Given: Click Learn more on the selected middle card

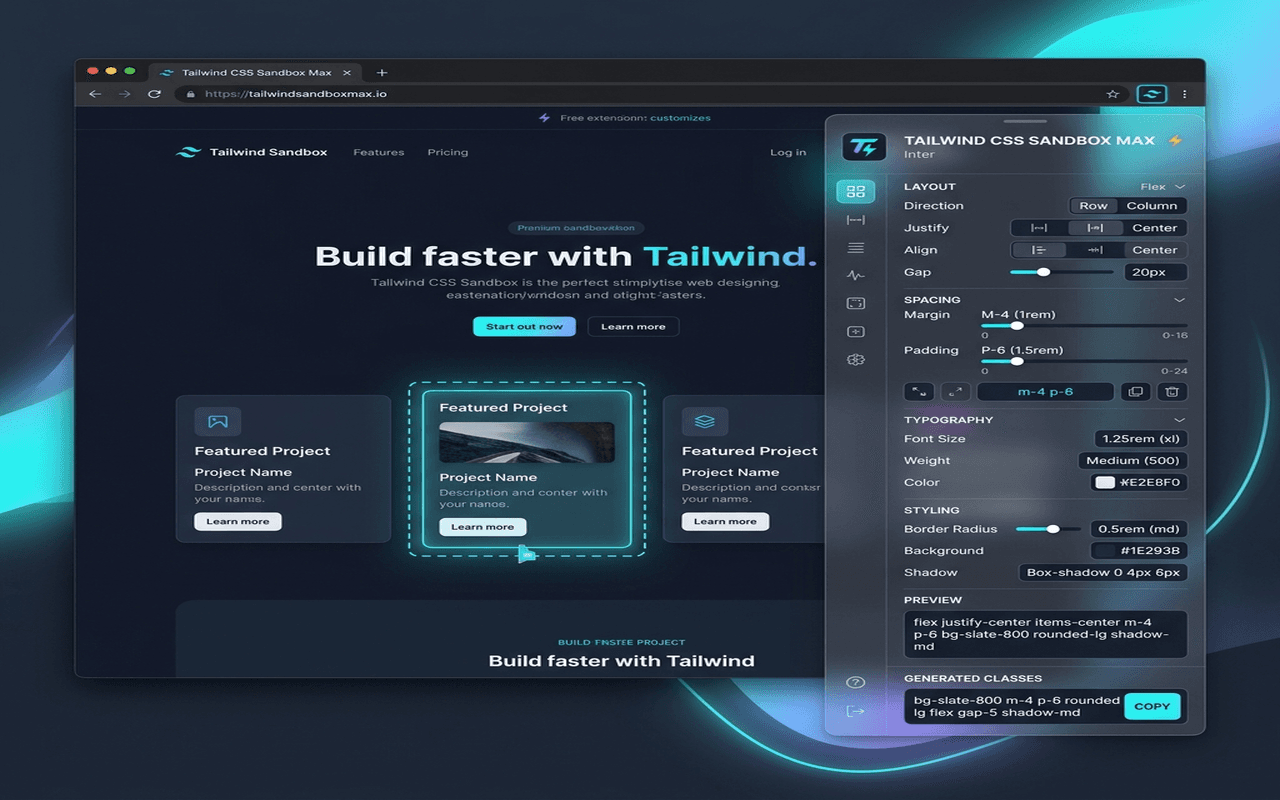Looking at the screenshot, I should click(482, 527).
